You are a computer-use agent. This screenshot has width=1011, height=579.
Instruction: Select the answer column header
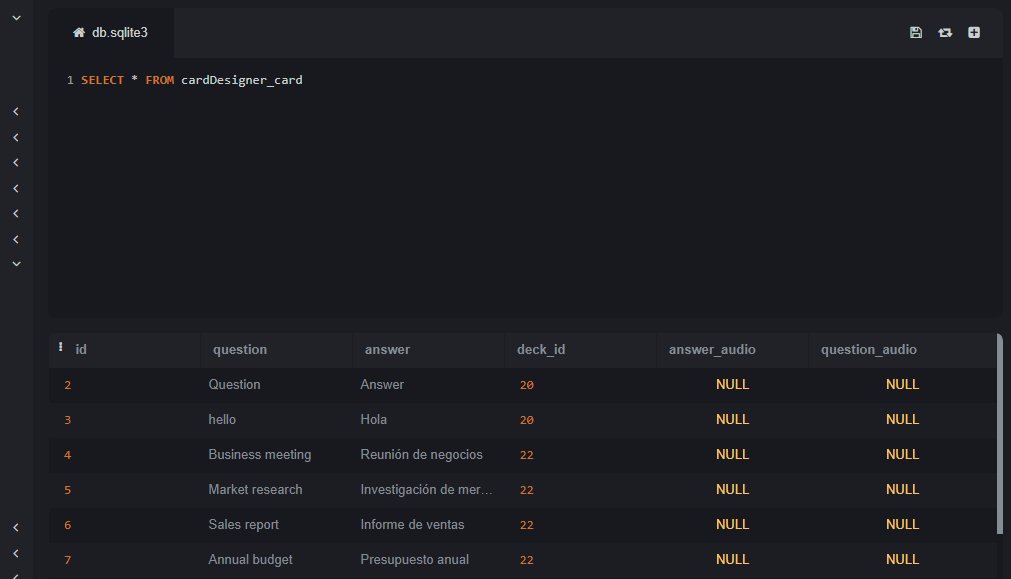pos(387,350)
